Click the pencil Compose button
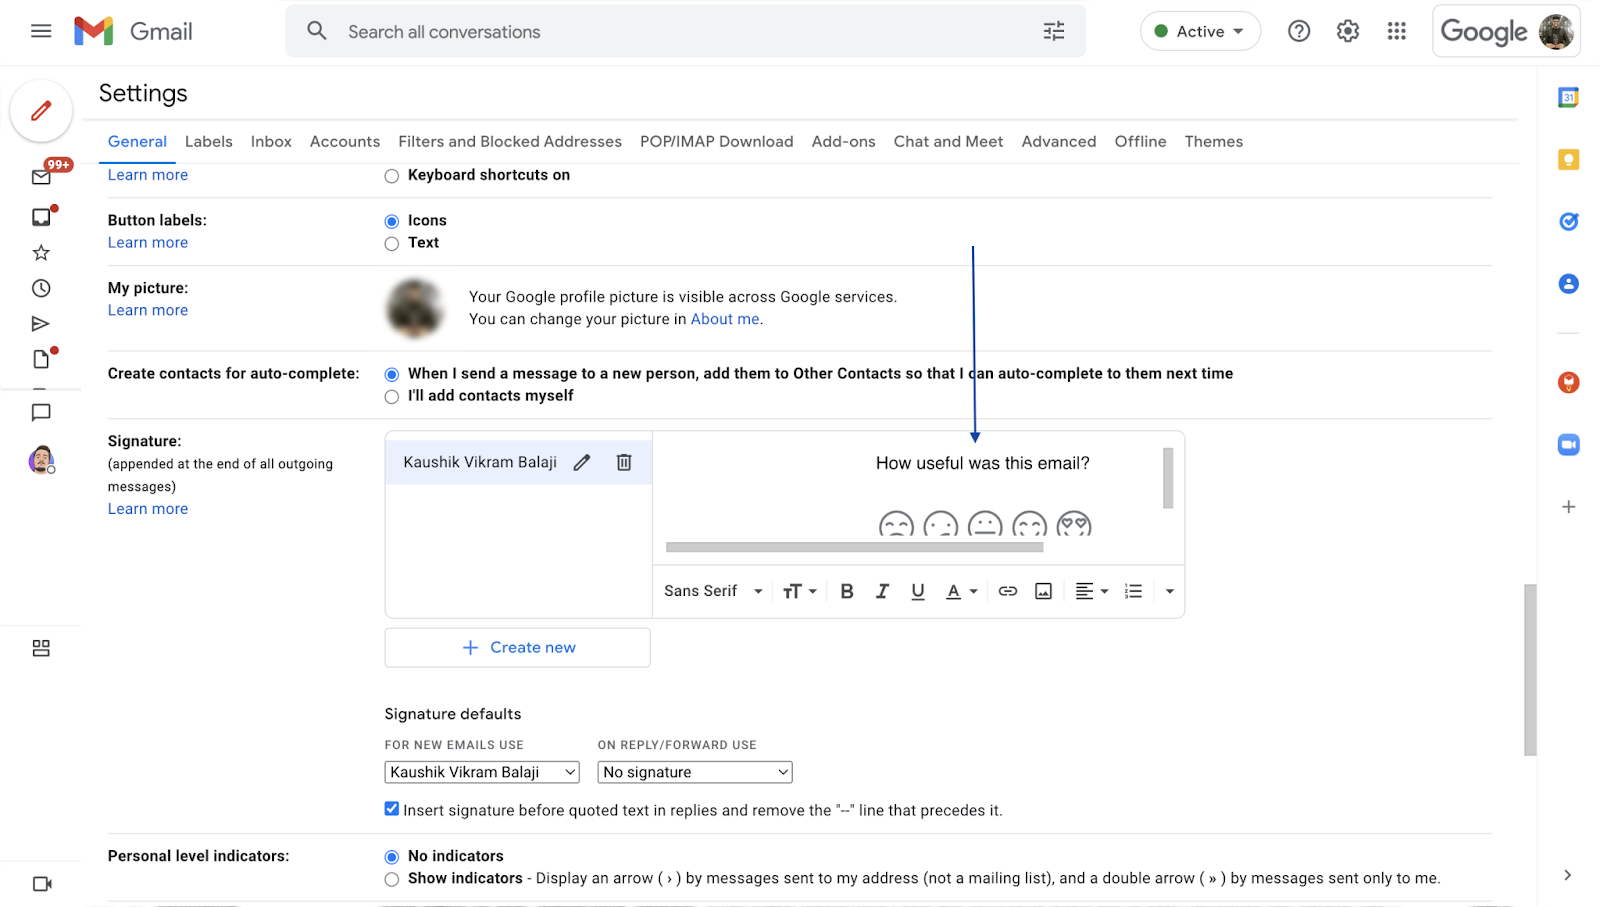Viewport: 1600px width, 907px height. [41, 111]
